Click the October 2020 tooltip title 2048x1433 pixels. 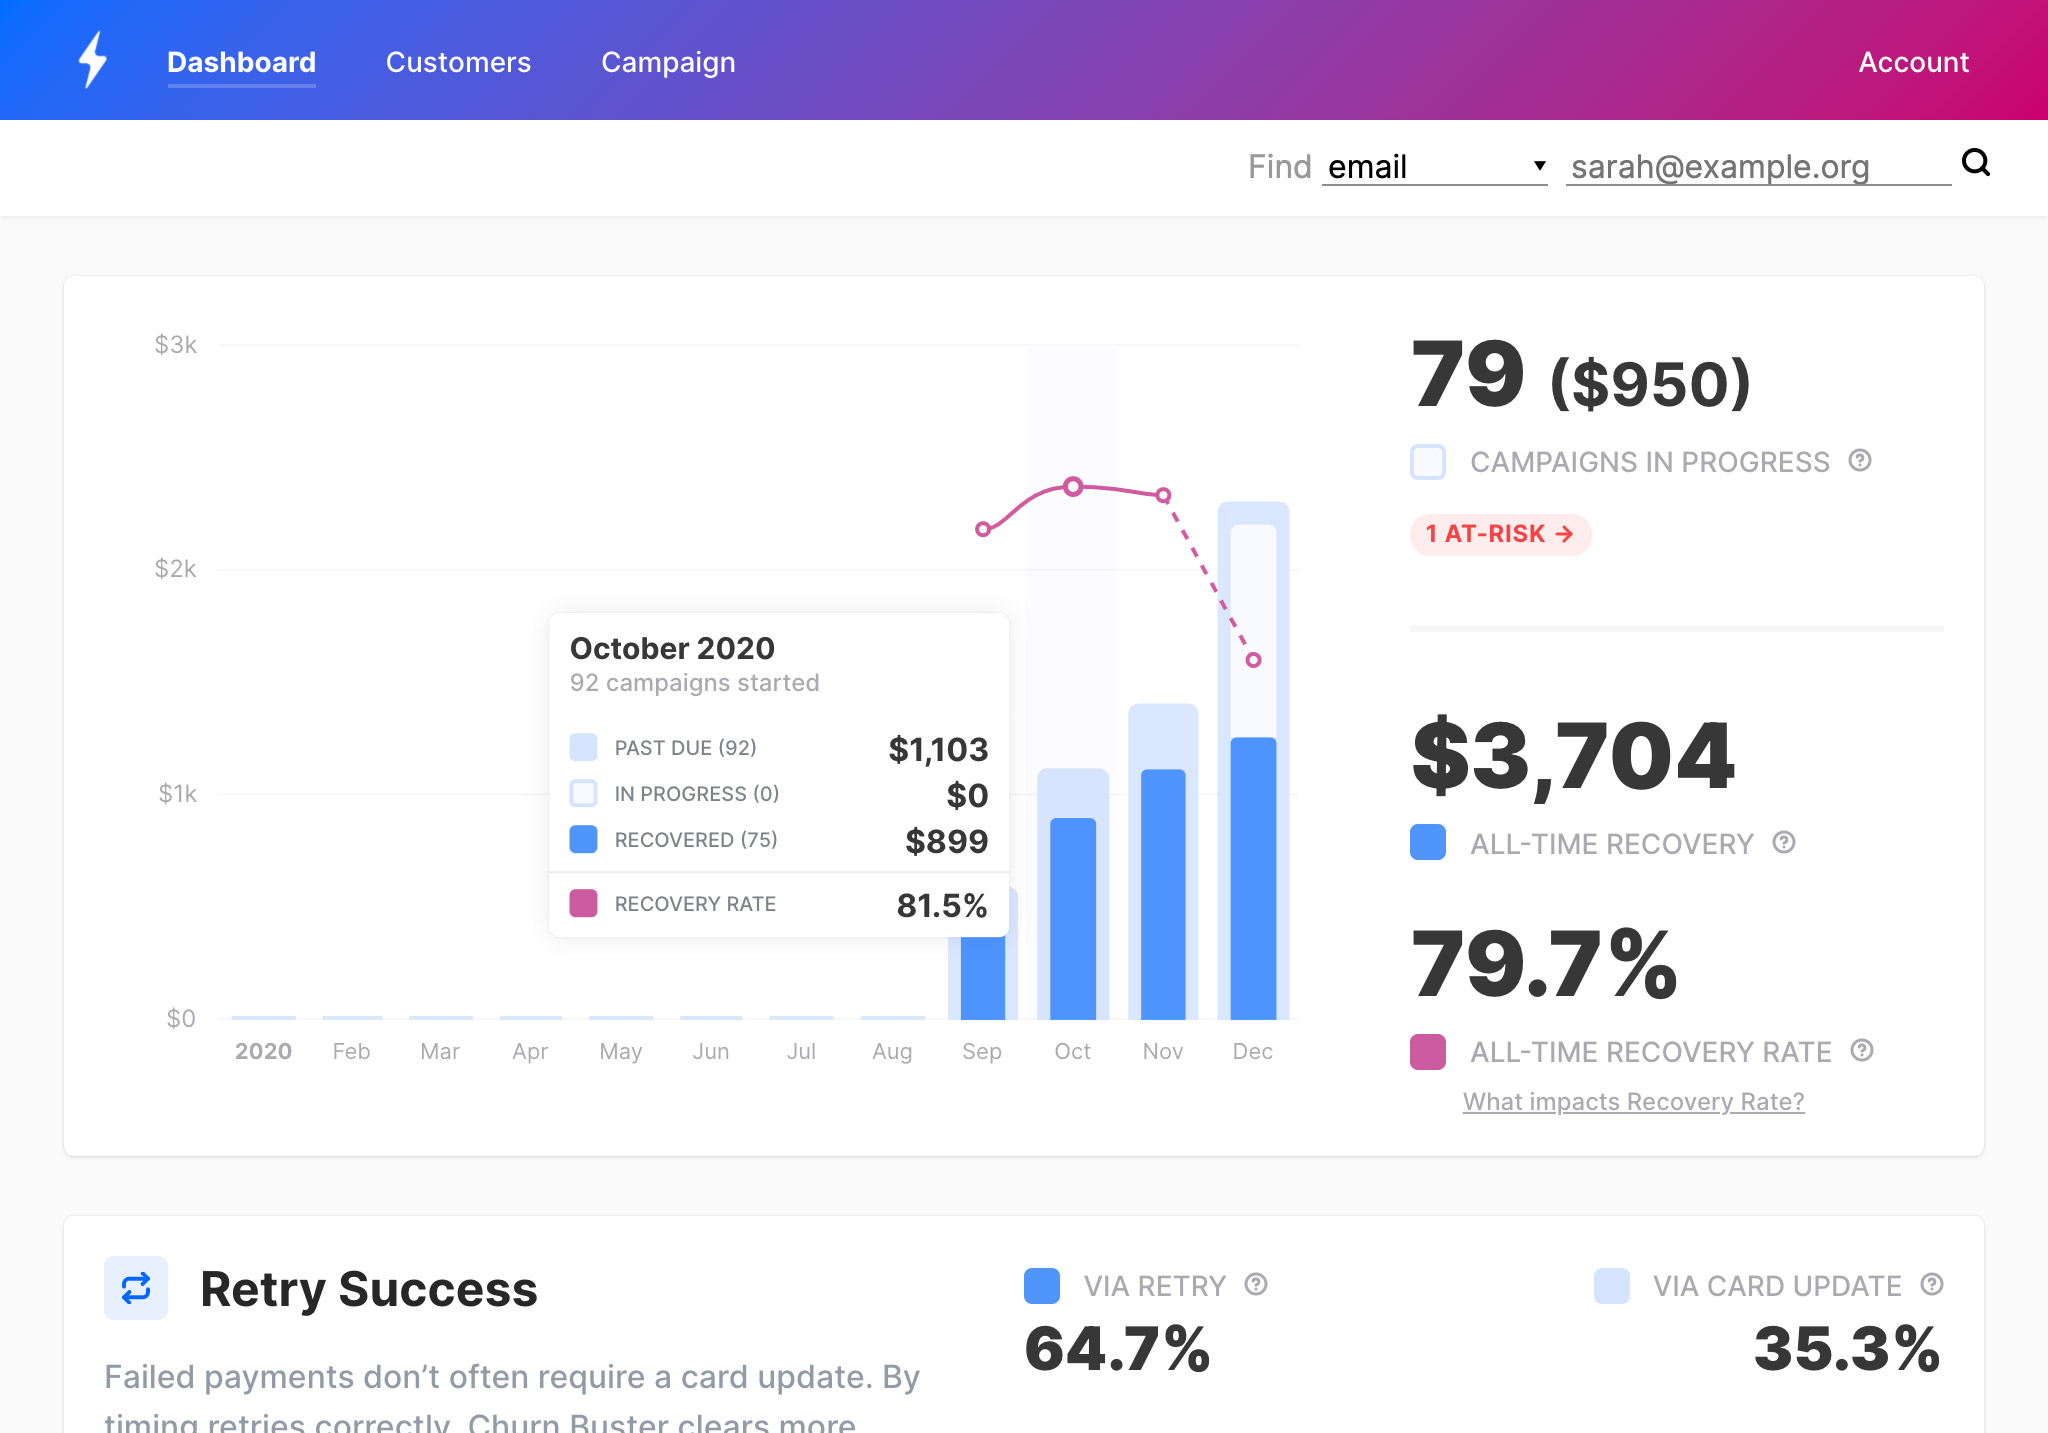[672, 648]
